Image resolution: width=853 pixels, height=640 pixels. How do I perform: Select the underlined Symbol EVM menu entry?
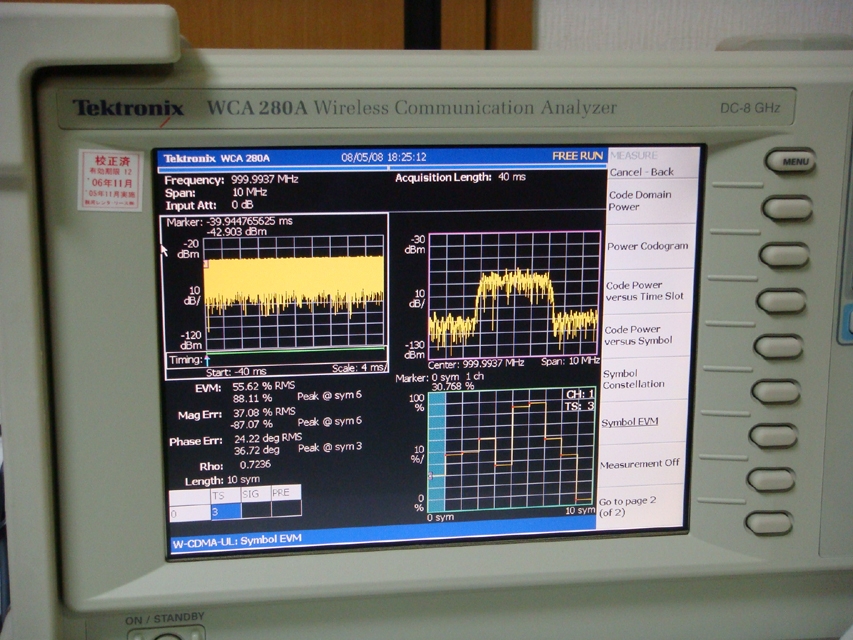(x=629, y=422)
